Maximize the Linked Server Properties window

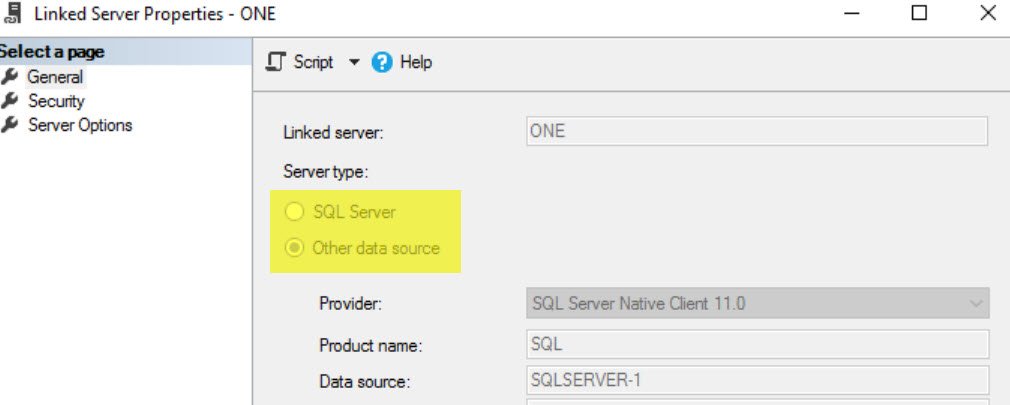[x=919, y=14]
